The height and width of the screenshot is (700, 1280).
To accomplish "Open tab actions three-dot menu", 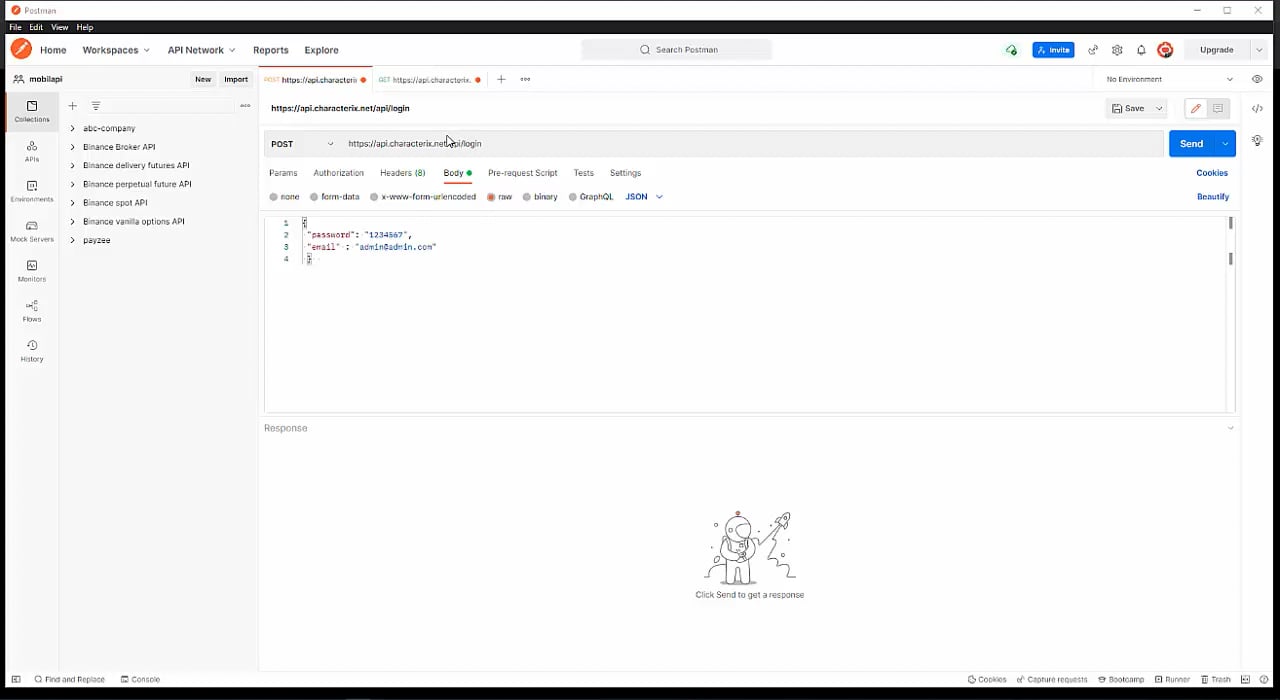I will [x=525, y=79].
